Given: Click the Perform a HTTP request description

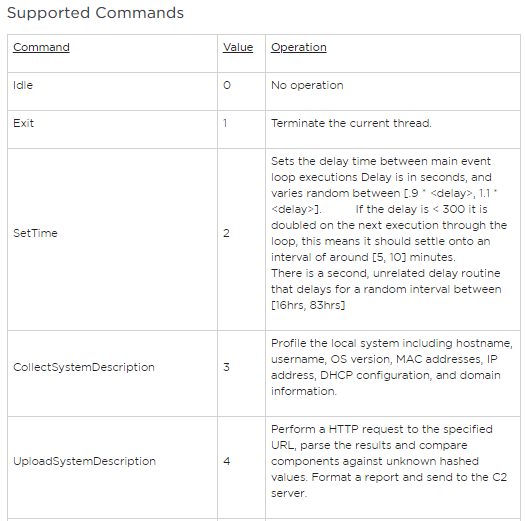Looking at the screenshot, I should point(389,461).
